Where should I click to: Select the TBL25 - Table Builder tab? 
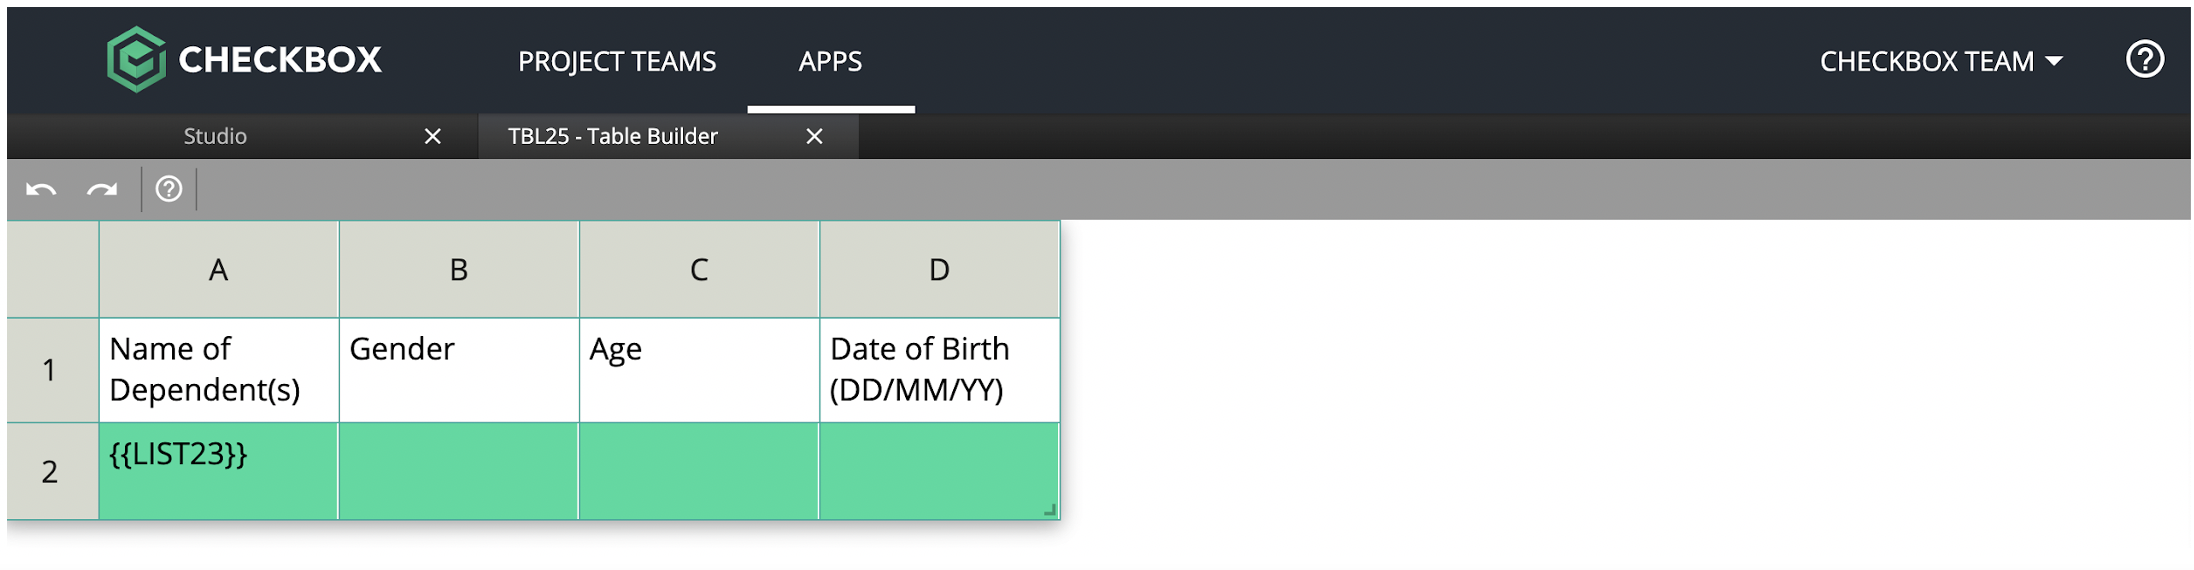[x=612, y=136]
